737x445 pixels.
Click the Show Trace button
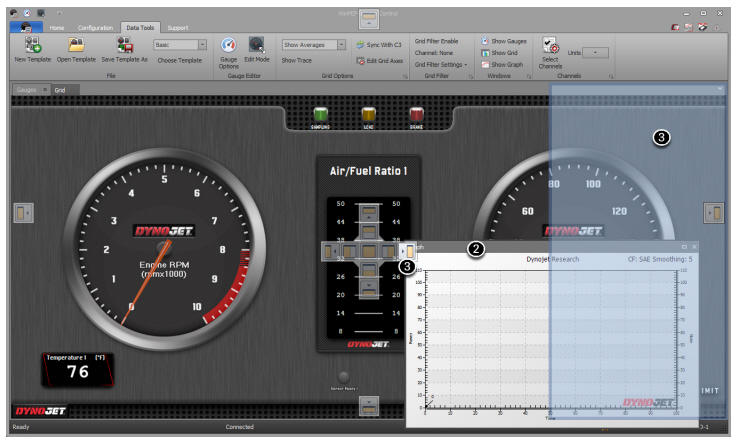pyautogui.click(x=296, y=61)
